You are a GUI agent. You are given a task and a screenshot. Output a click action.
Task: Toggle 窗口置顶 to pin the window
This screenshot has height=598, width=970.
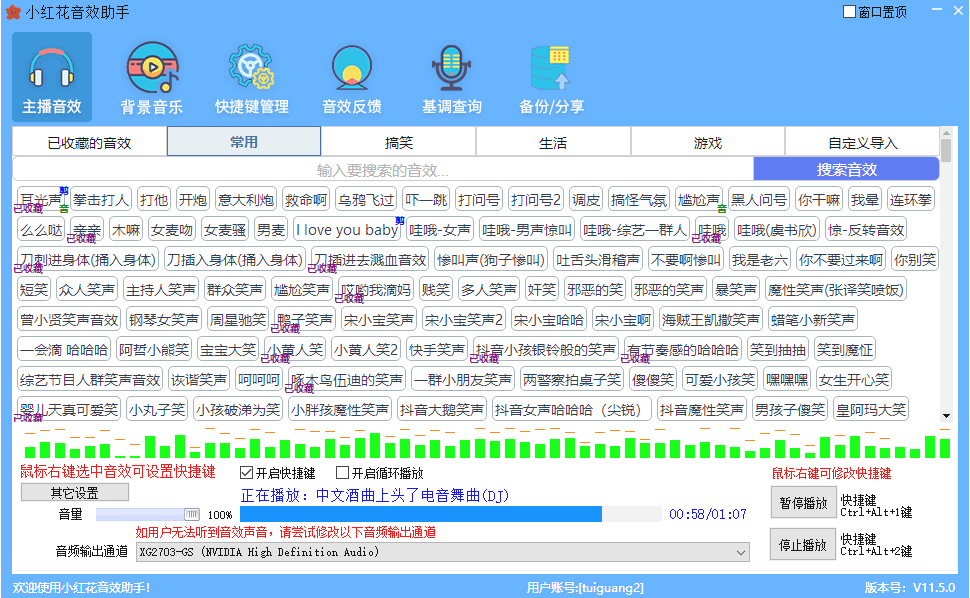click(848, 10)
